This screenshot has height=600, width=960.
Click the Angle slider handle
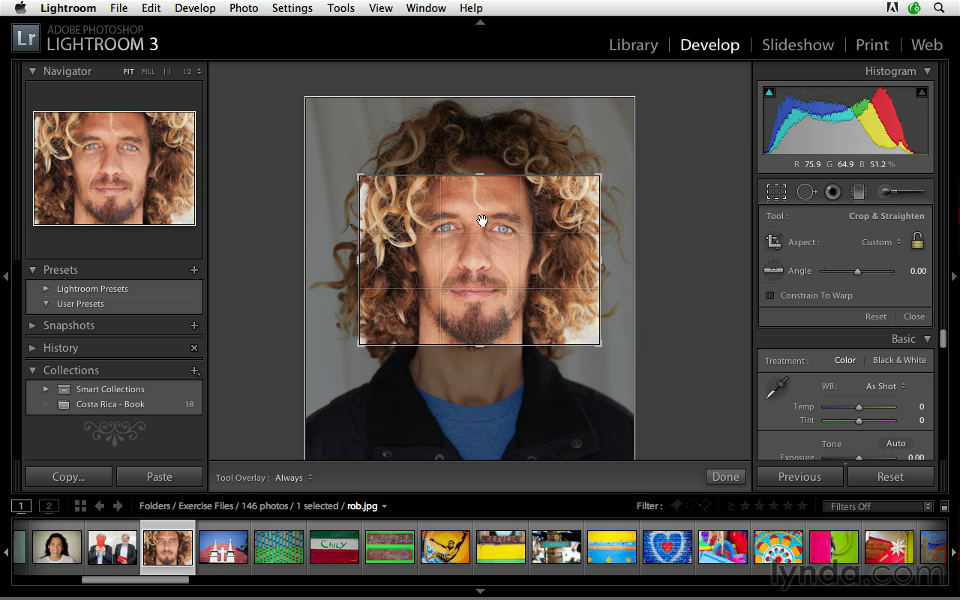tap(857, 271)
